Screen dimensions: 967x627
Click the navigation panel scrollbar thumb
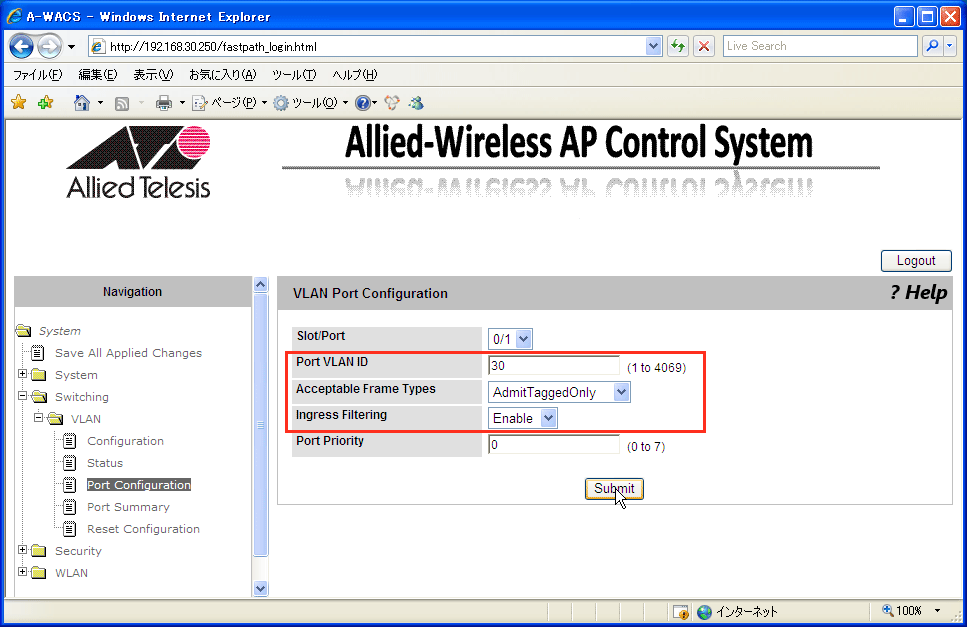click(261, 425)
